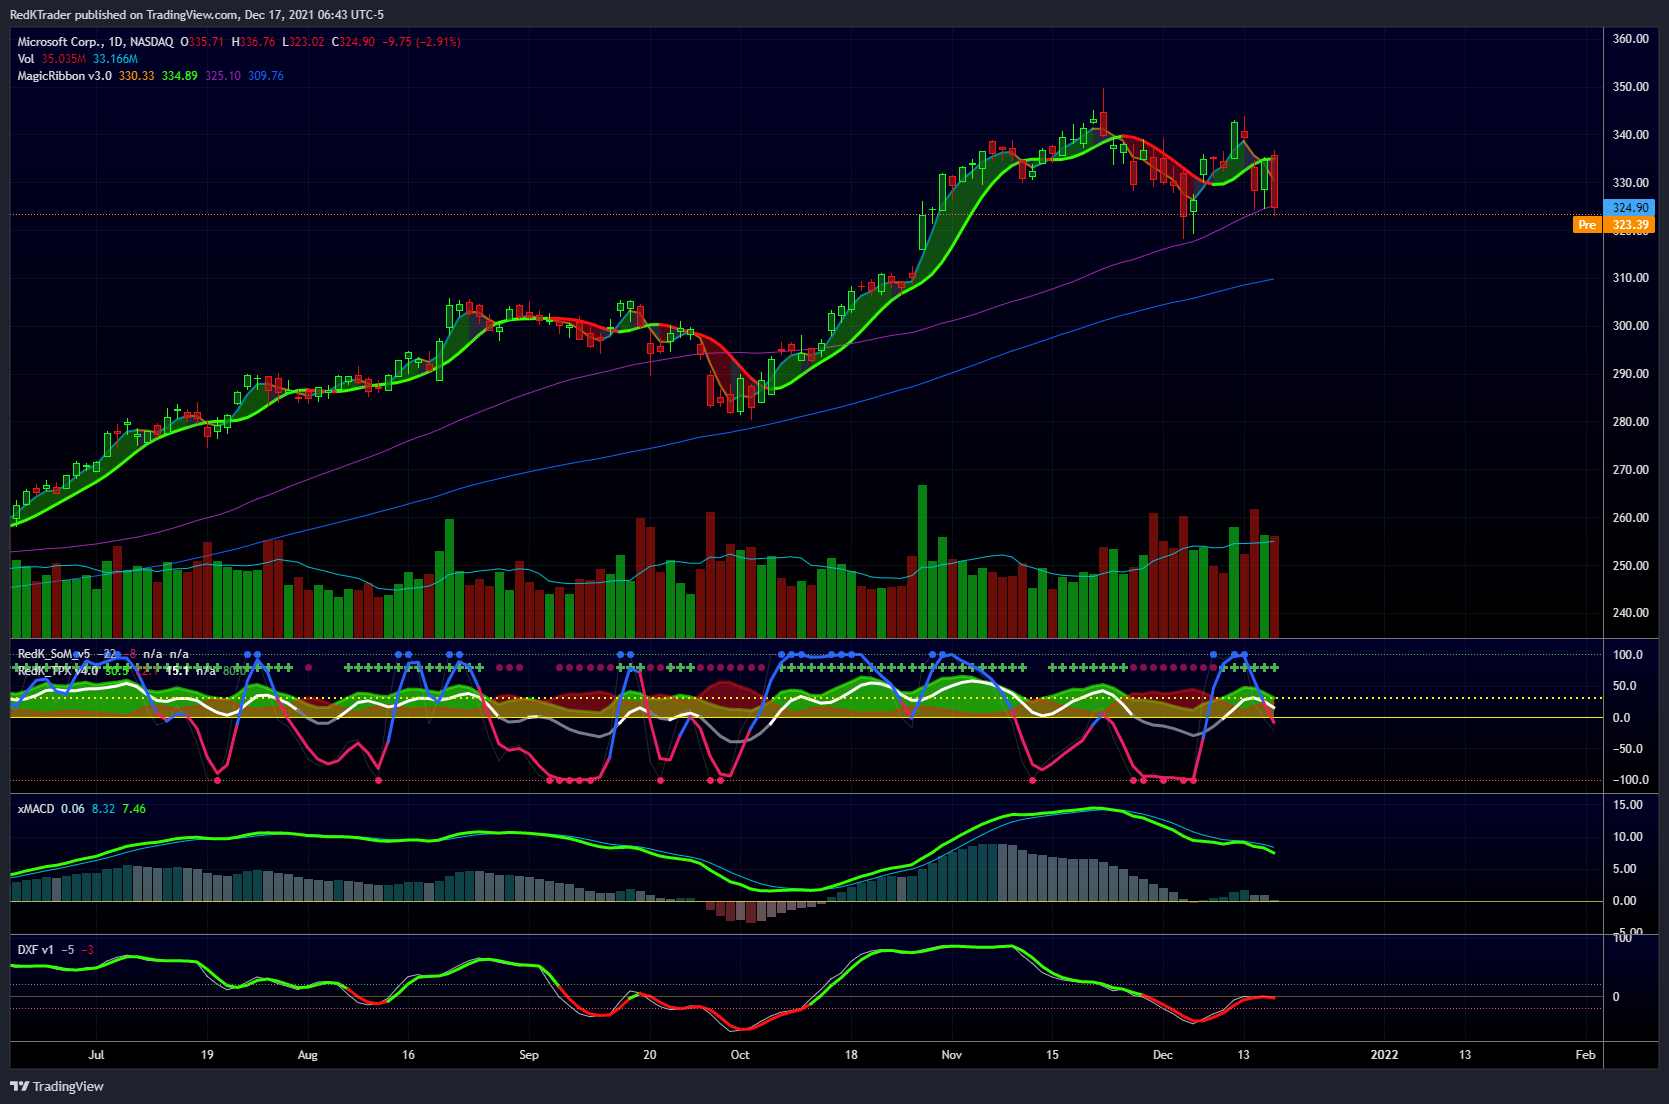The height and width of the screenshot is (1104, 1669).
Task: Click the 240.00 price axis label
Action: (x=1631, y=613)
